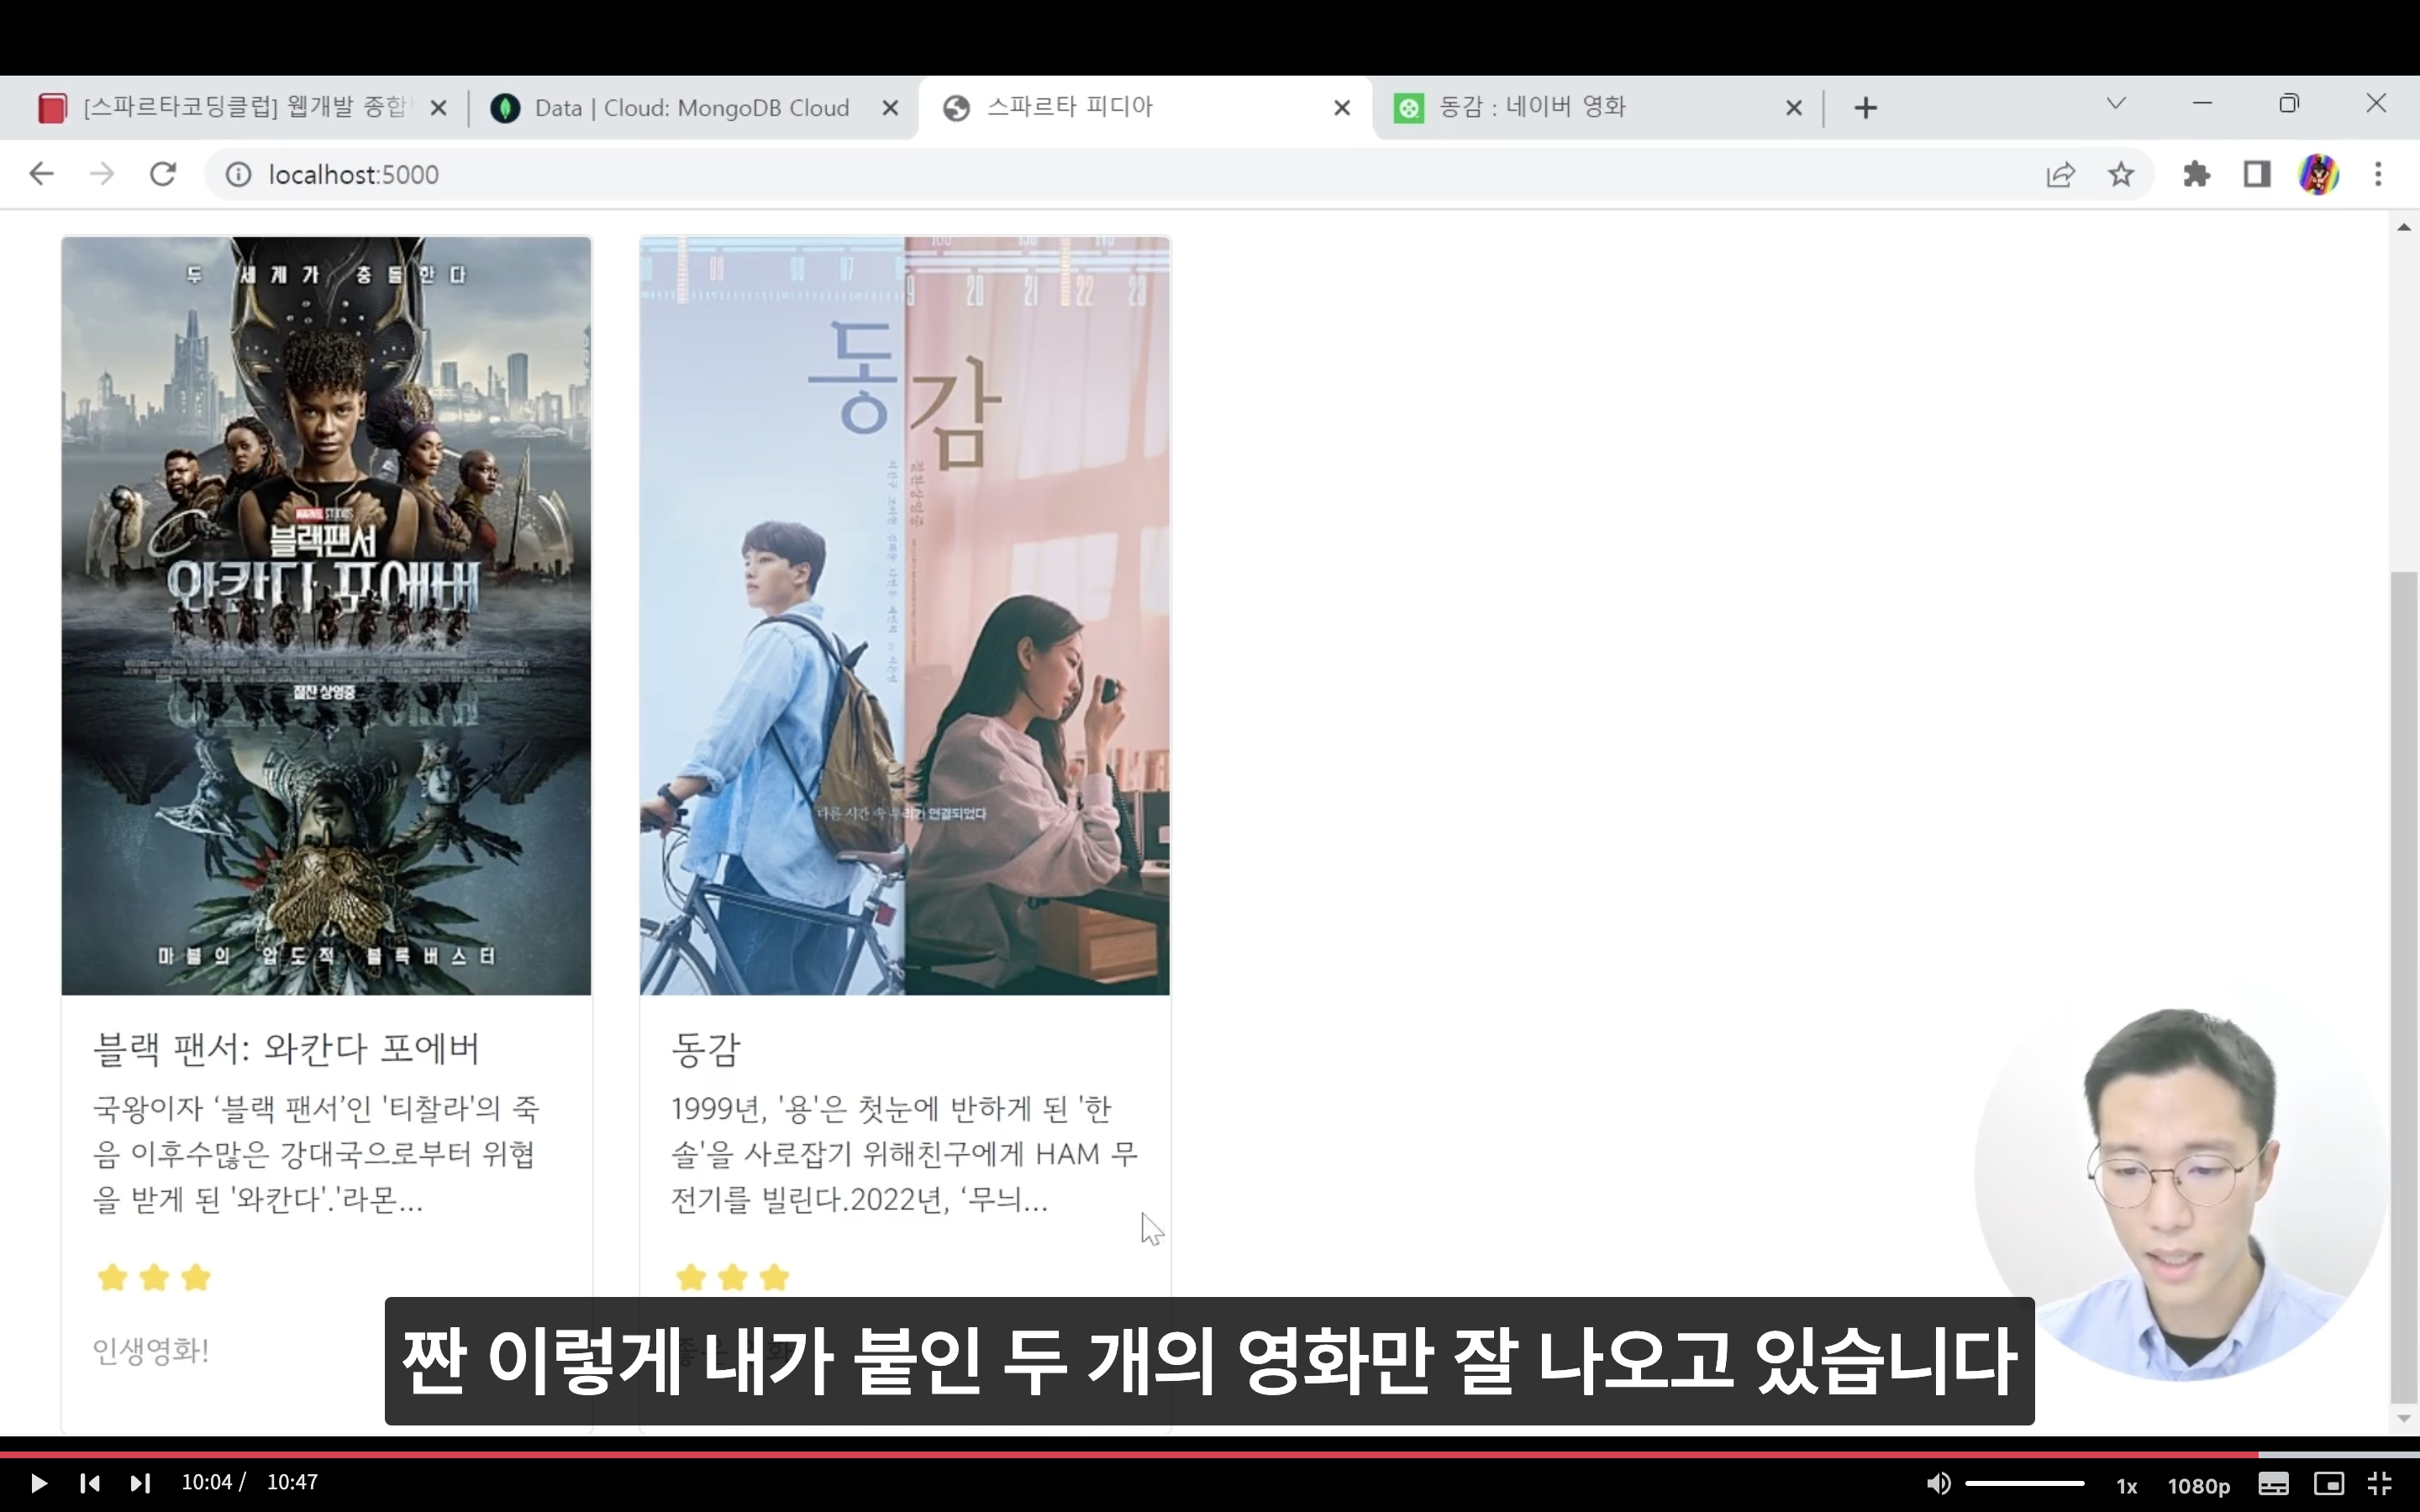This screenshot has width=2420, height=1512.
Task: Bookmark this page with the star
Action: tap(2121, 175)
